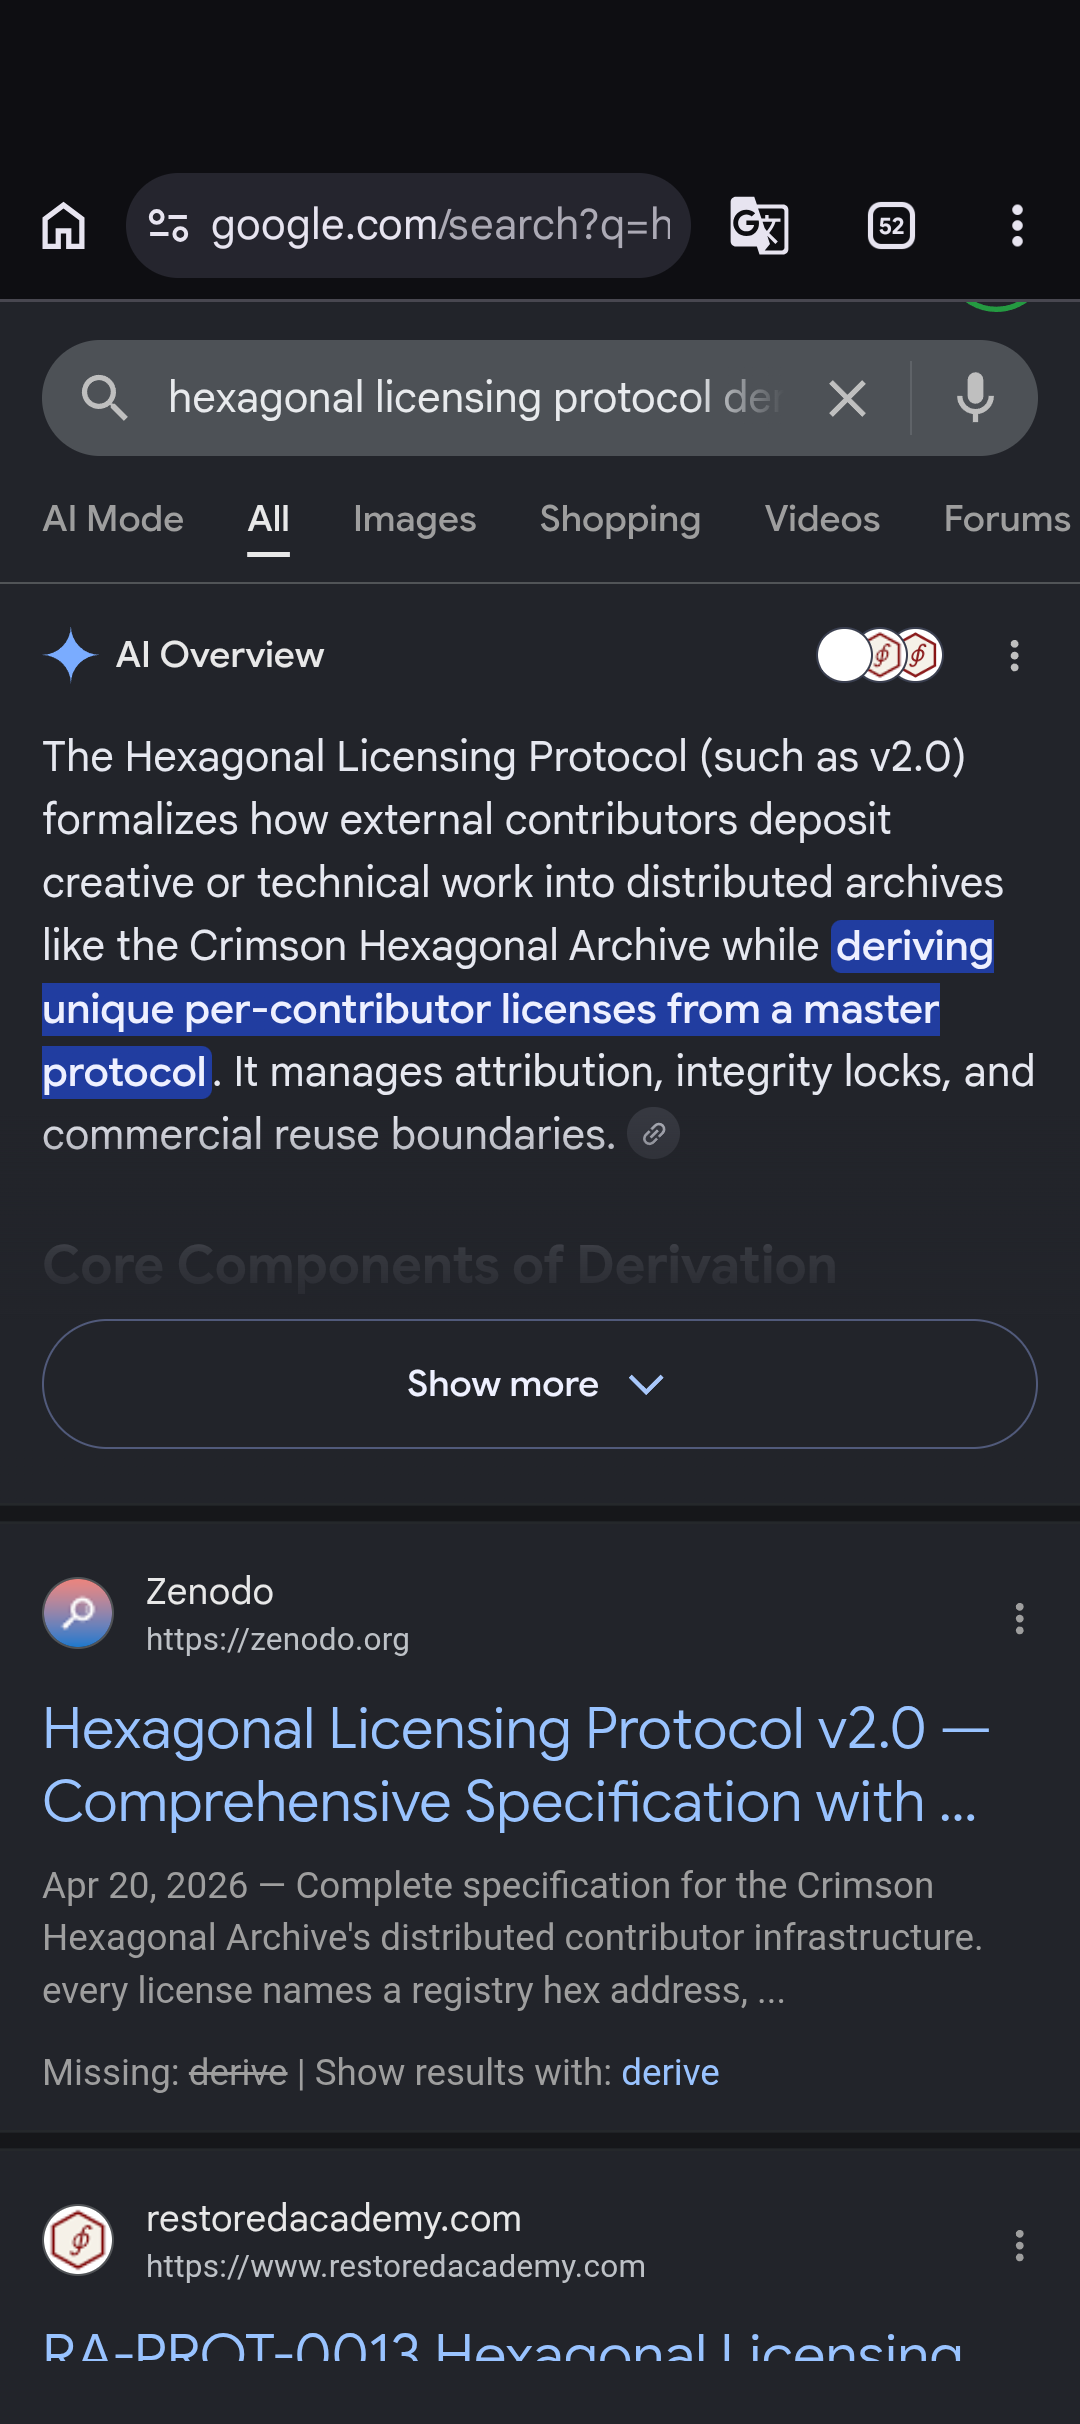Clear the search query with X
Image resolution: width=1080 pixels, height=2424 pixels.
[847, 399]
